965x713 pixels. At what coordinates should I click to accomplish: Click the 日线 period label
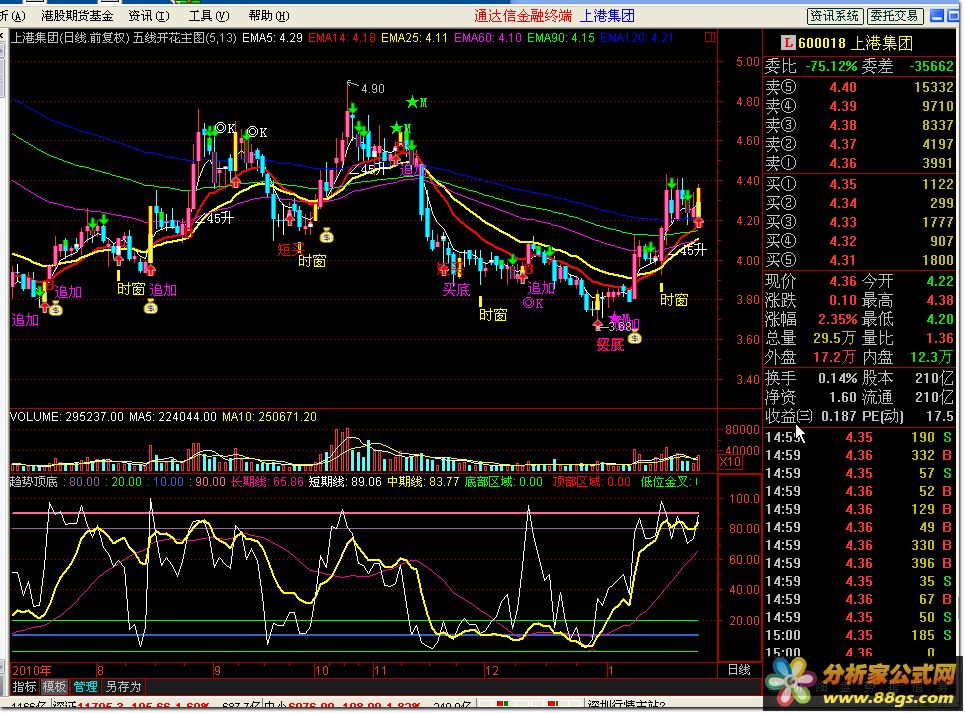pyautogui.click(x=739, y=670)
